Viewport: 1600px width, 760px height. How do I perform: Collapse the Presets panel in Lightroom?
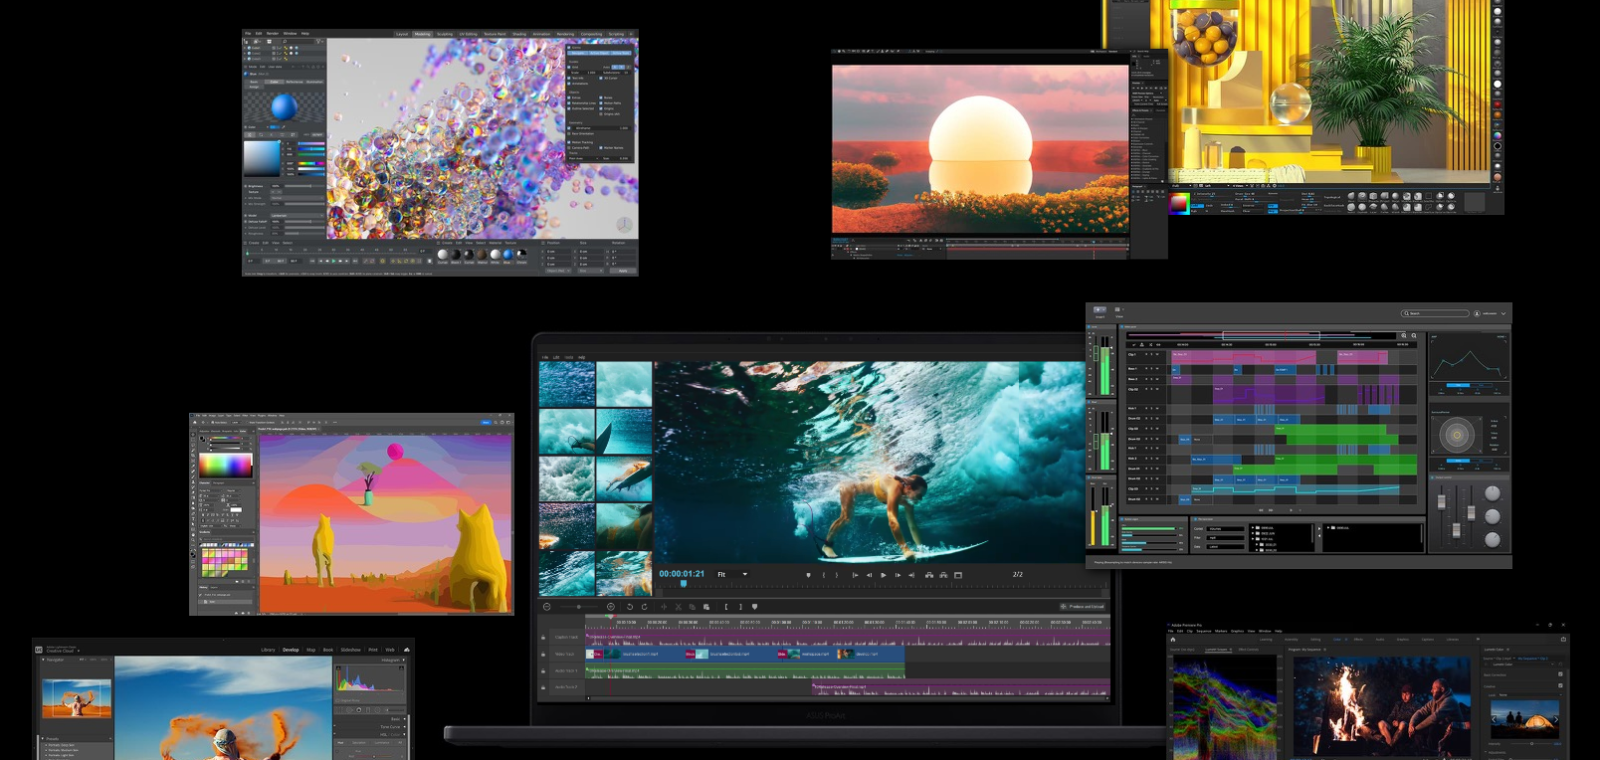(43, 739)
